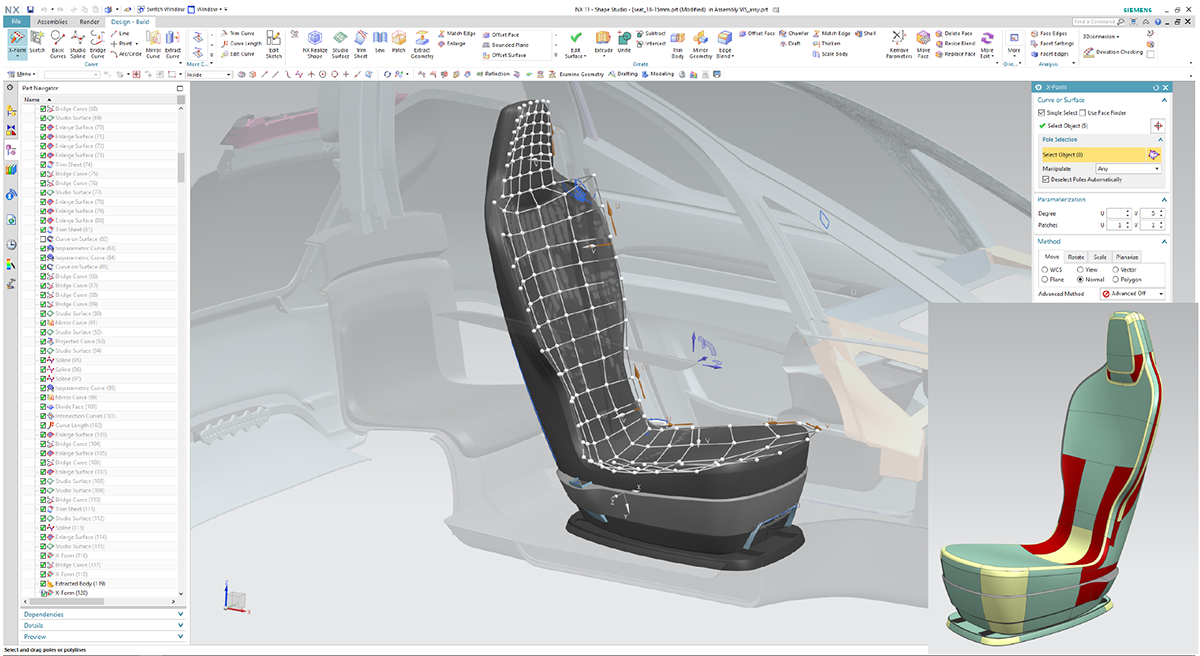Open the Extract Geometry tool
This screenshot has height=656, width=1200.
point(422,40)
